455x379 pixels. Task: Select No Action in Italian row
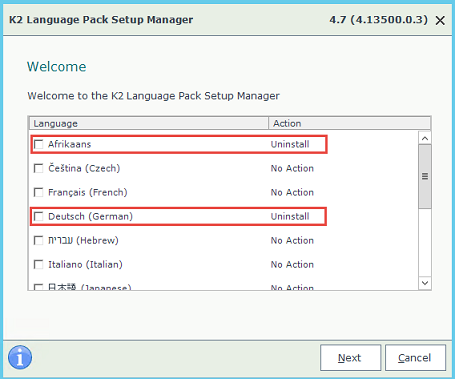pyautogui.click(x=292, y=265)
